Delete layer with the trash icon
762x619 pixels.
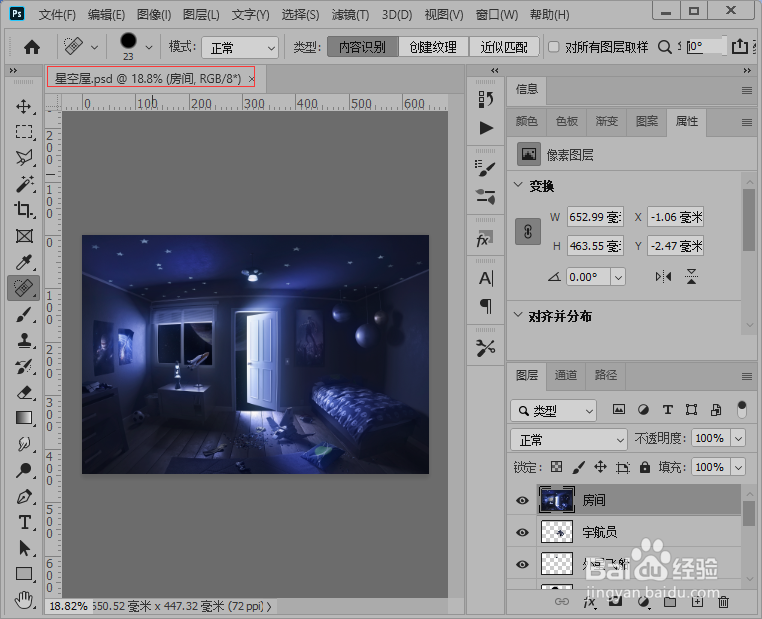coord(723,602)
